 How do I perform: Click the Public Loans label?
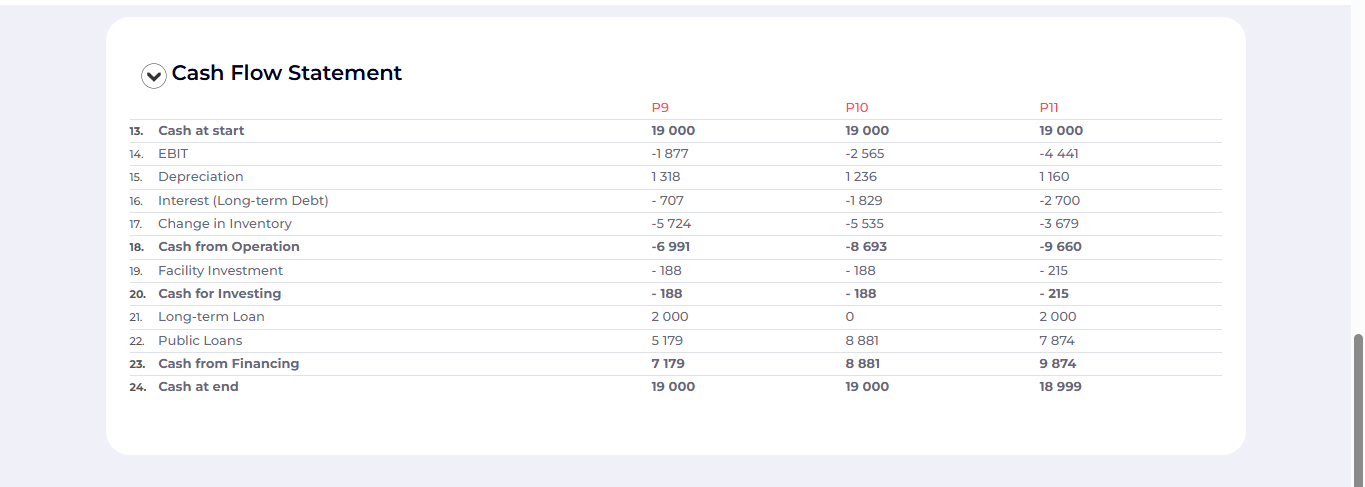(x=200, y=341)
